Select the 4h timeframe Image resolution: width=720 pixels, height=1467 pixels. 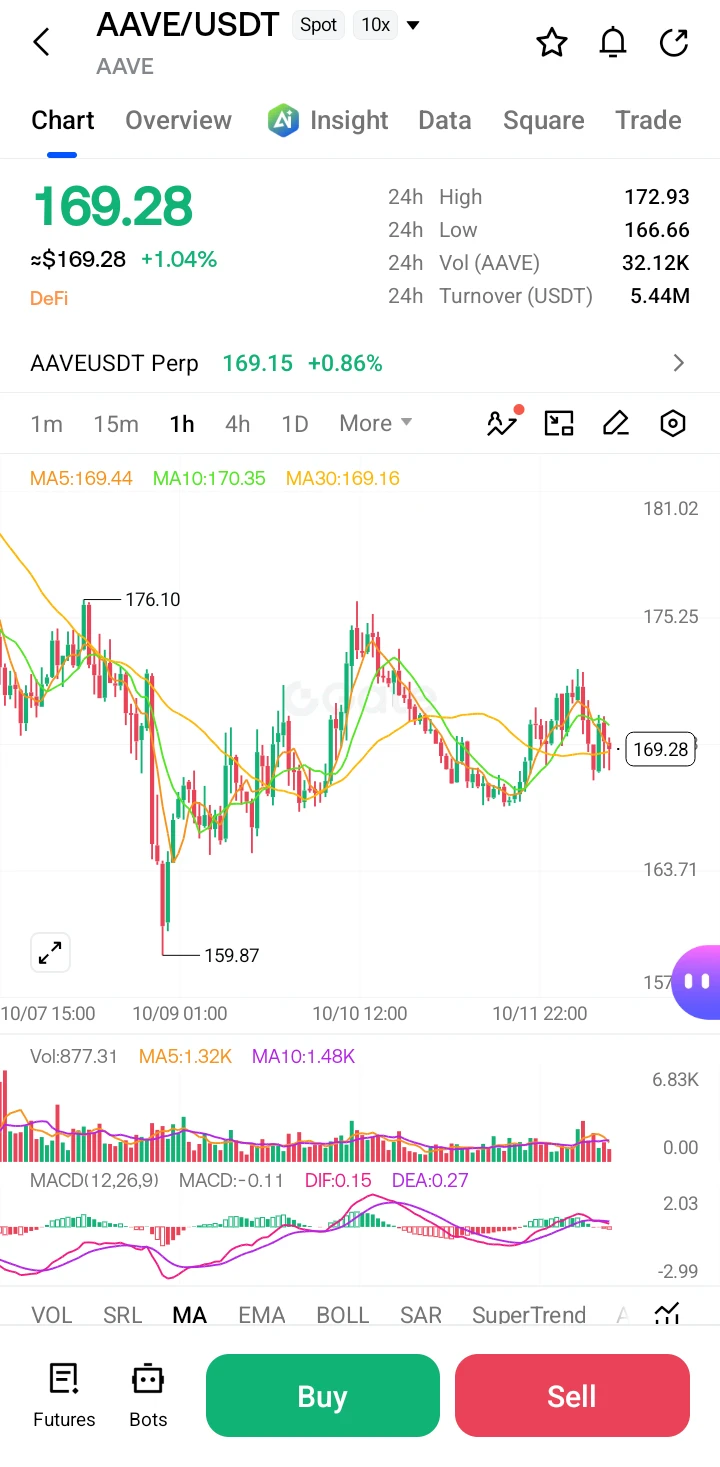[238, 424]
